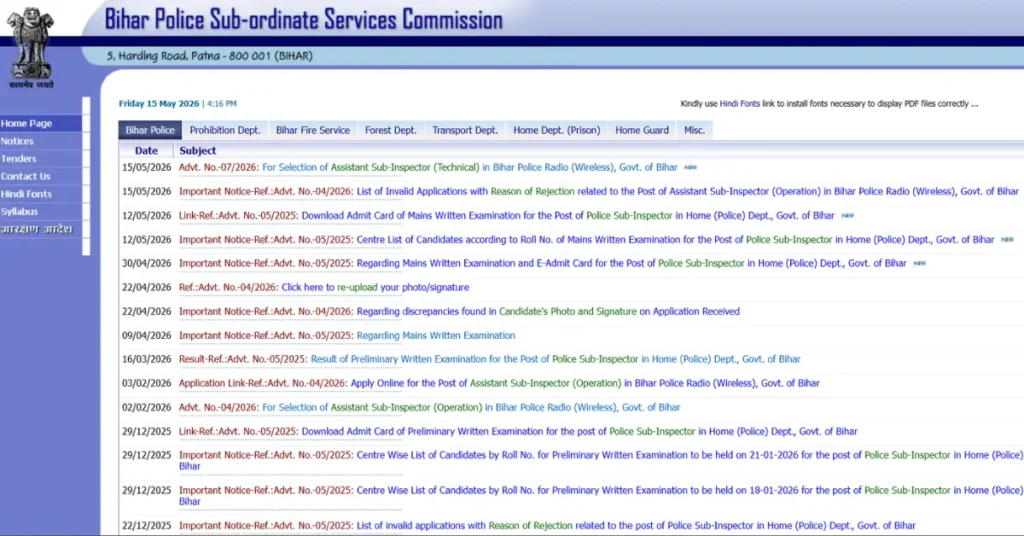This screenshot has height=536, width=1024.
Task: Open Result of Preliminary Written Examination link
Action: [489, 359]
